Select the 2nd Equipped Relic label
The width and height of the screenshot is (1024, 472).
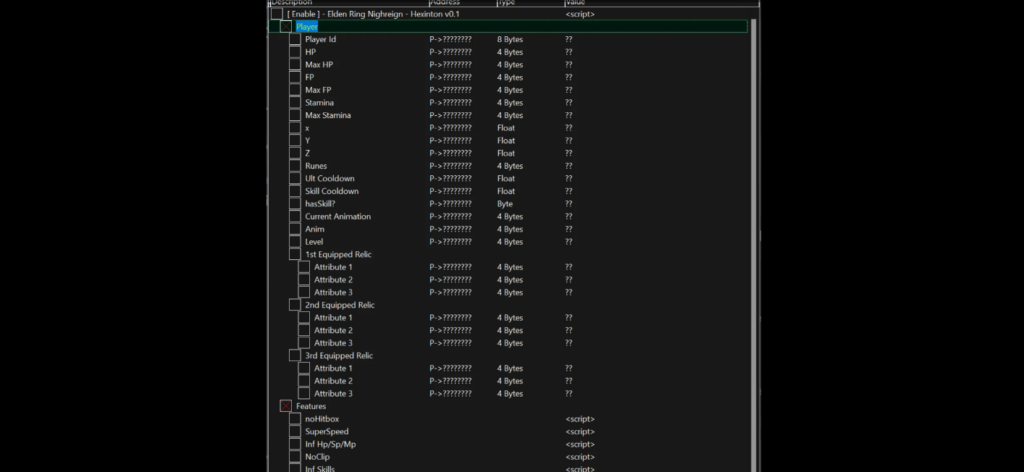[x=340, y=305]
